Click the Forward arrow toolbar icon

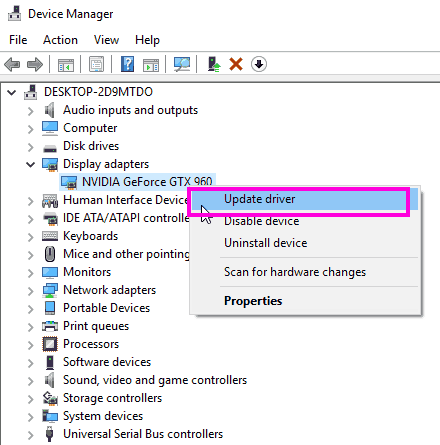click(x=35, y=64)
